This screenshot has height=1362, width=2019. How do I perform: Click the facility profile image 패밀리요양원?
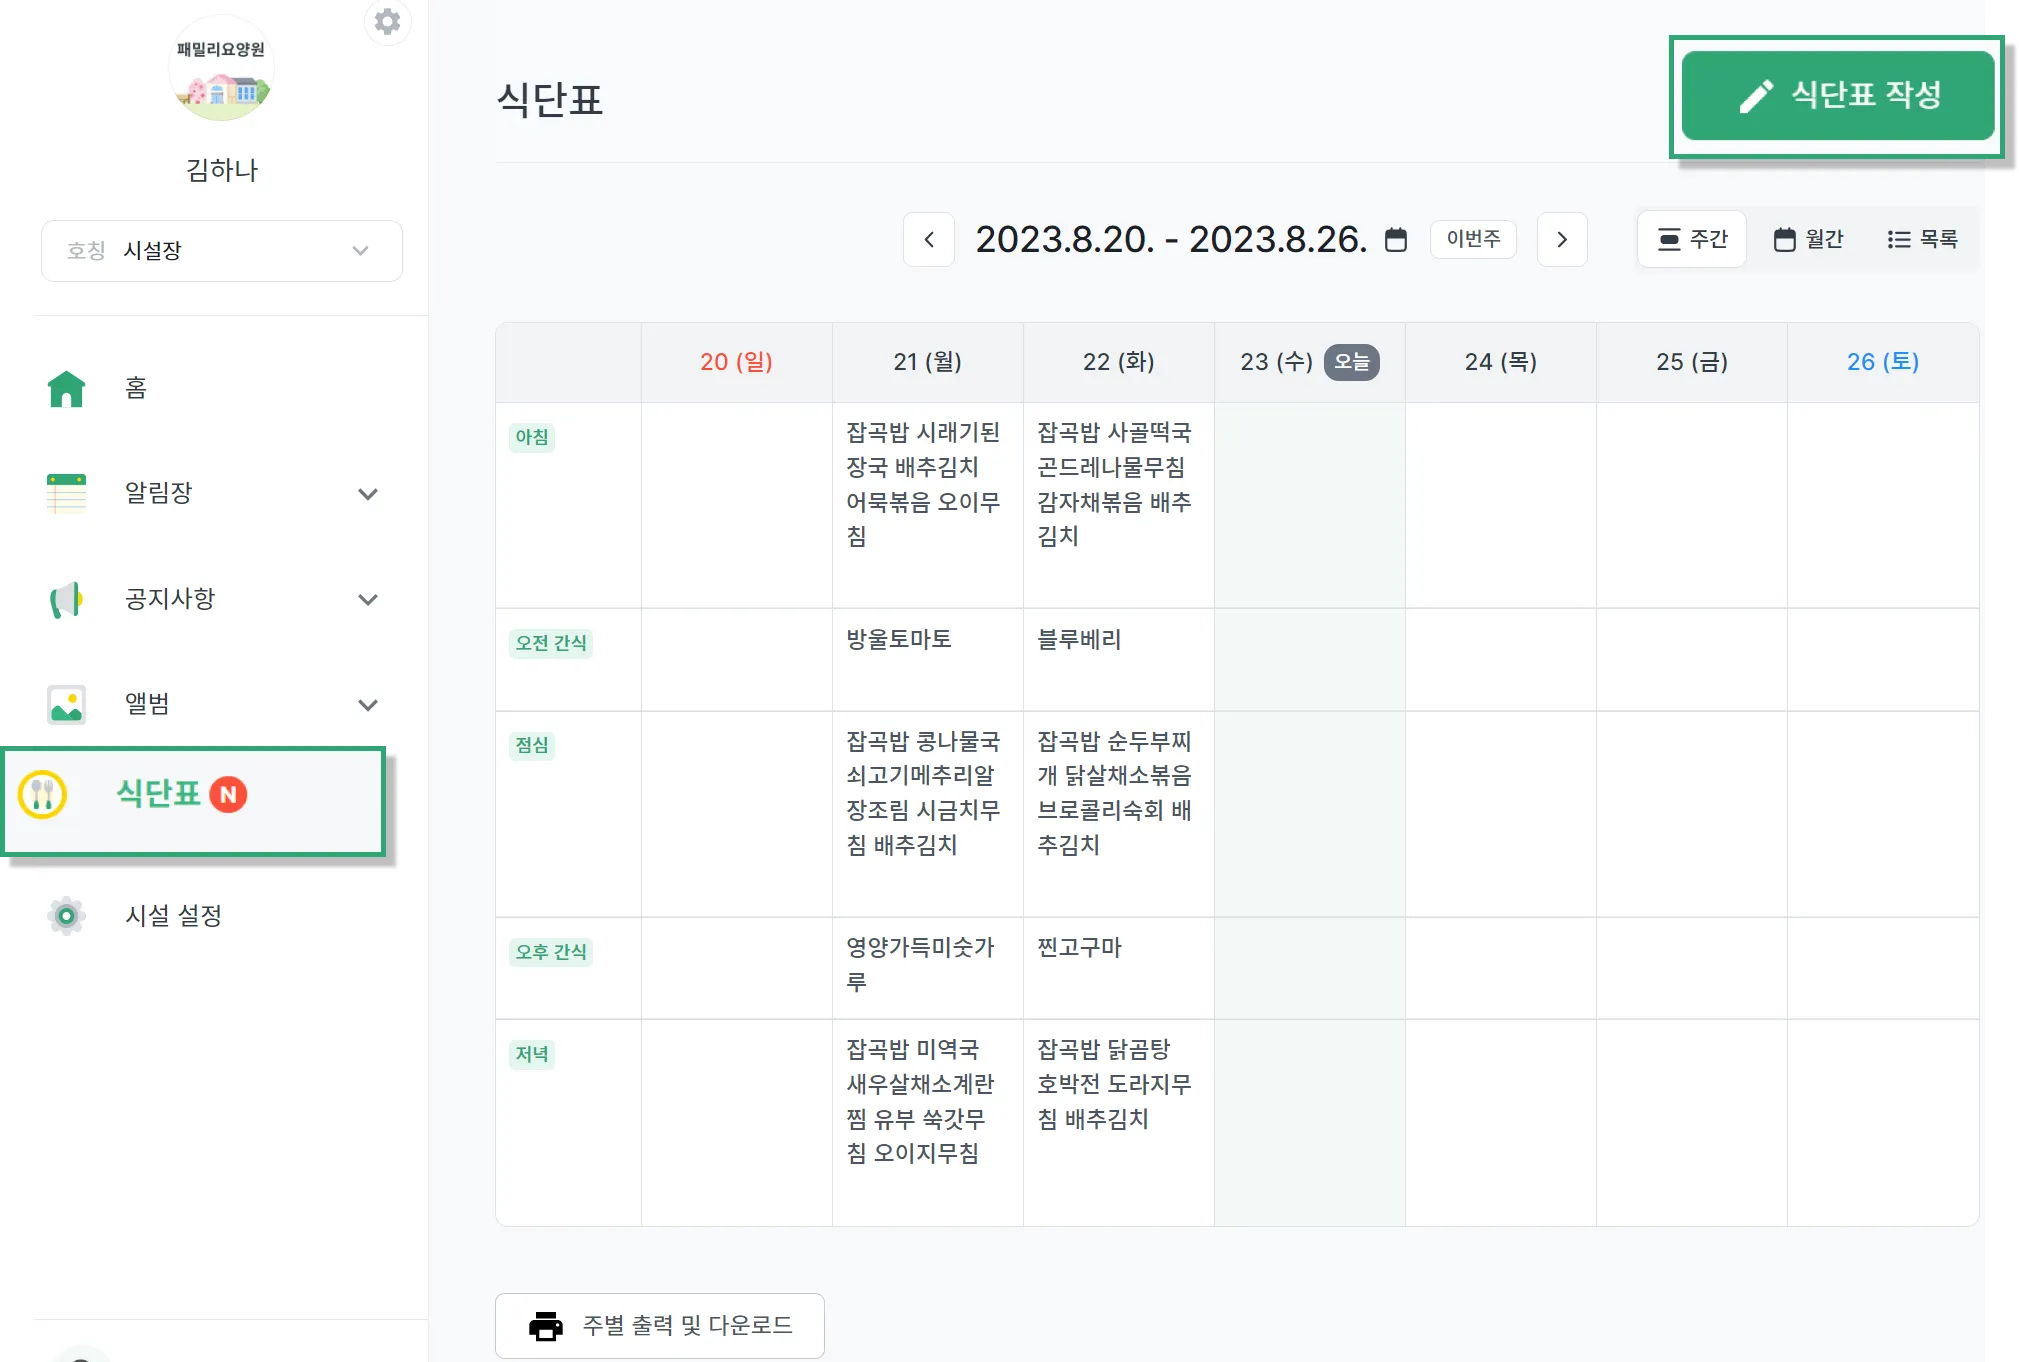221,70
